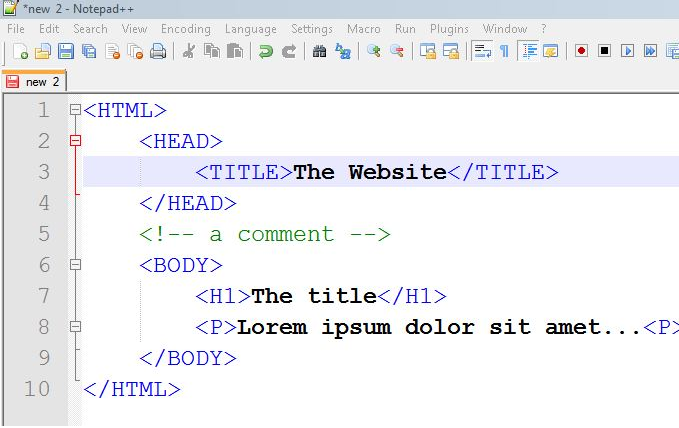This screenshot has width=679, height=428.
Task: Click line number 5 in the margin
Action: [x=44, y=234]
